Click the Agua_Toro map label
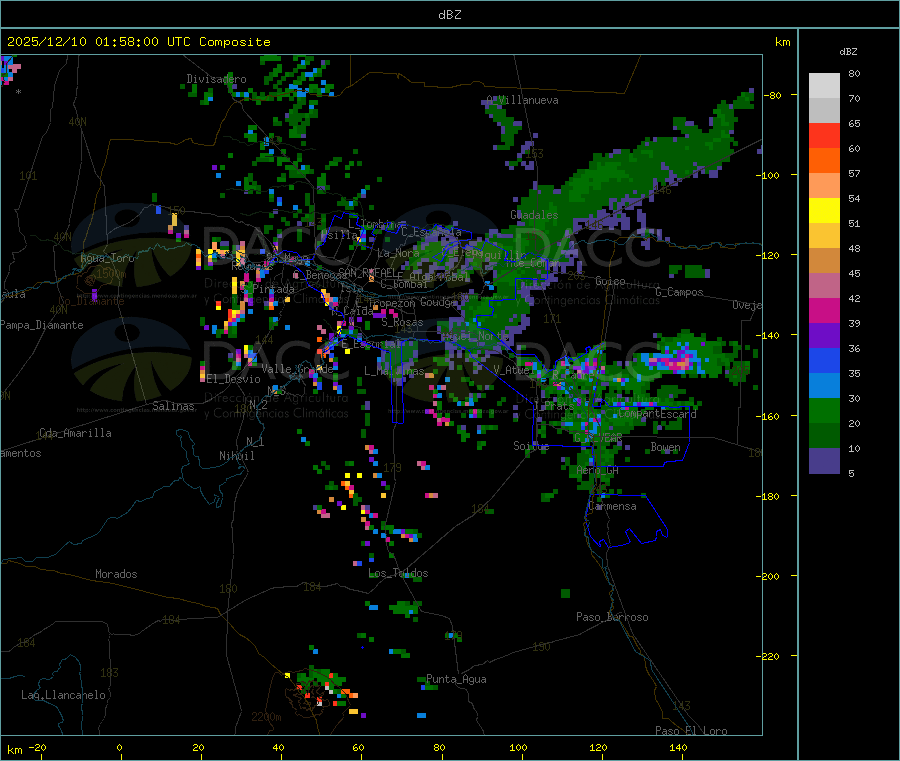900x761 pixels. click(107, 258)
